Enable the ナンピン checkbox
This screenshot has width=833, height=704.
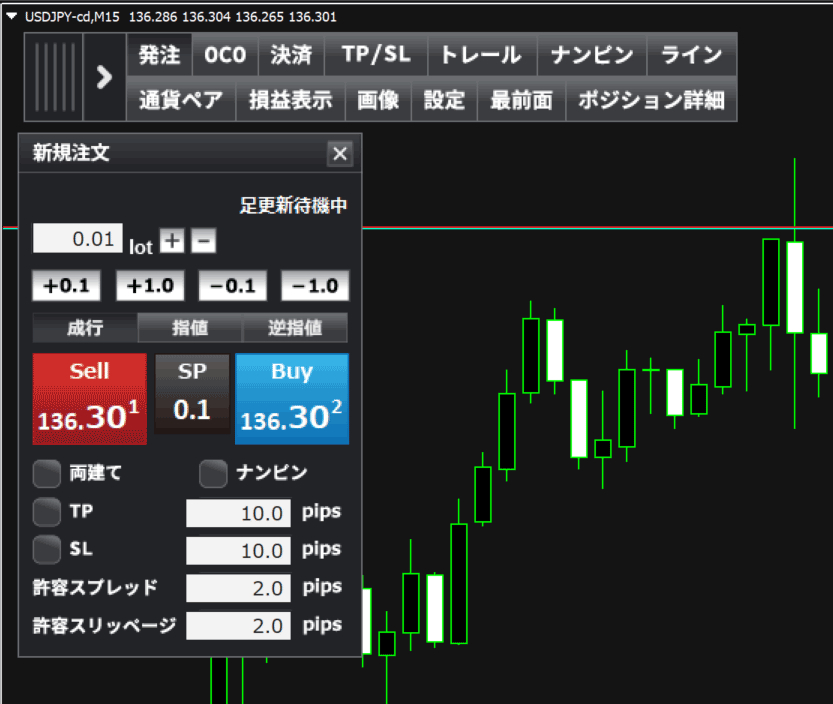(213, 473)
